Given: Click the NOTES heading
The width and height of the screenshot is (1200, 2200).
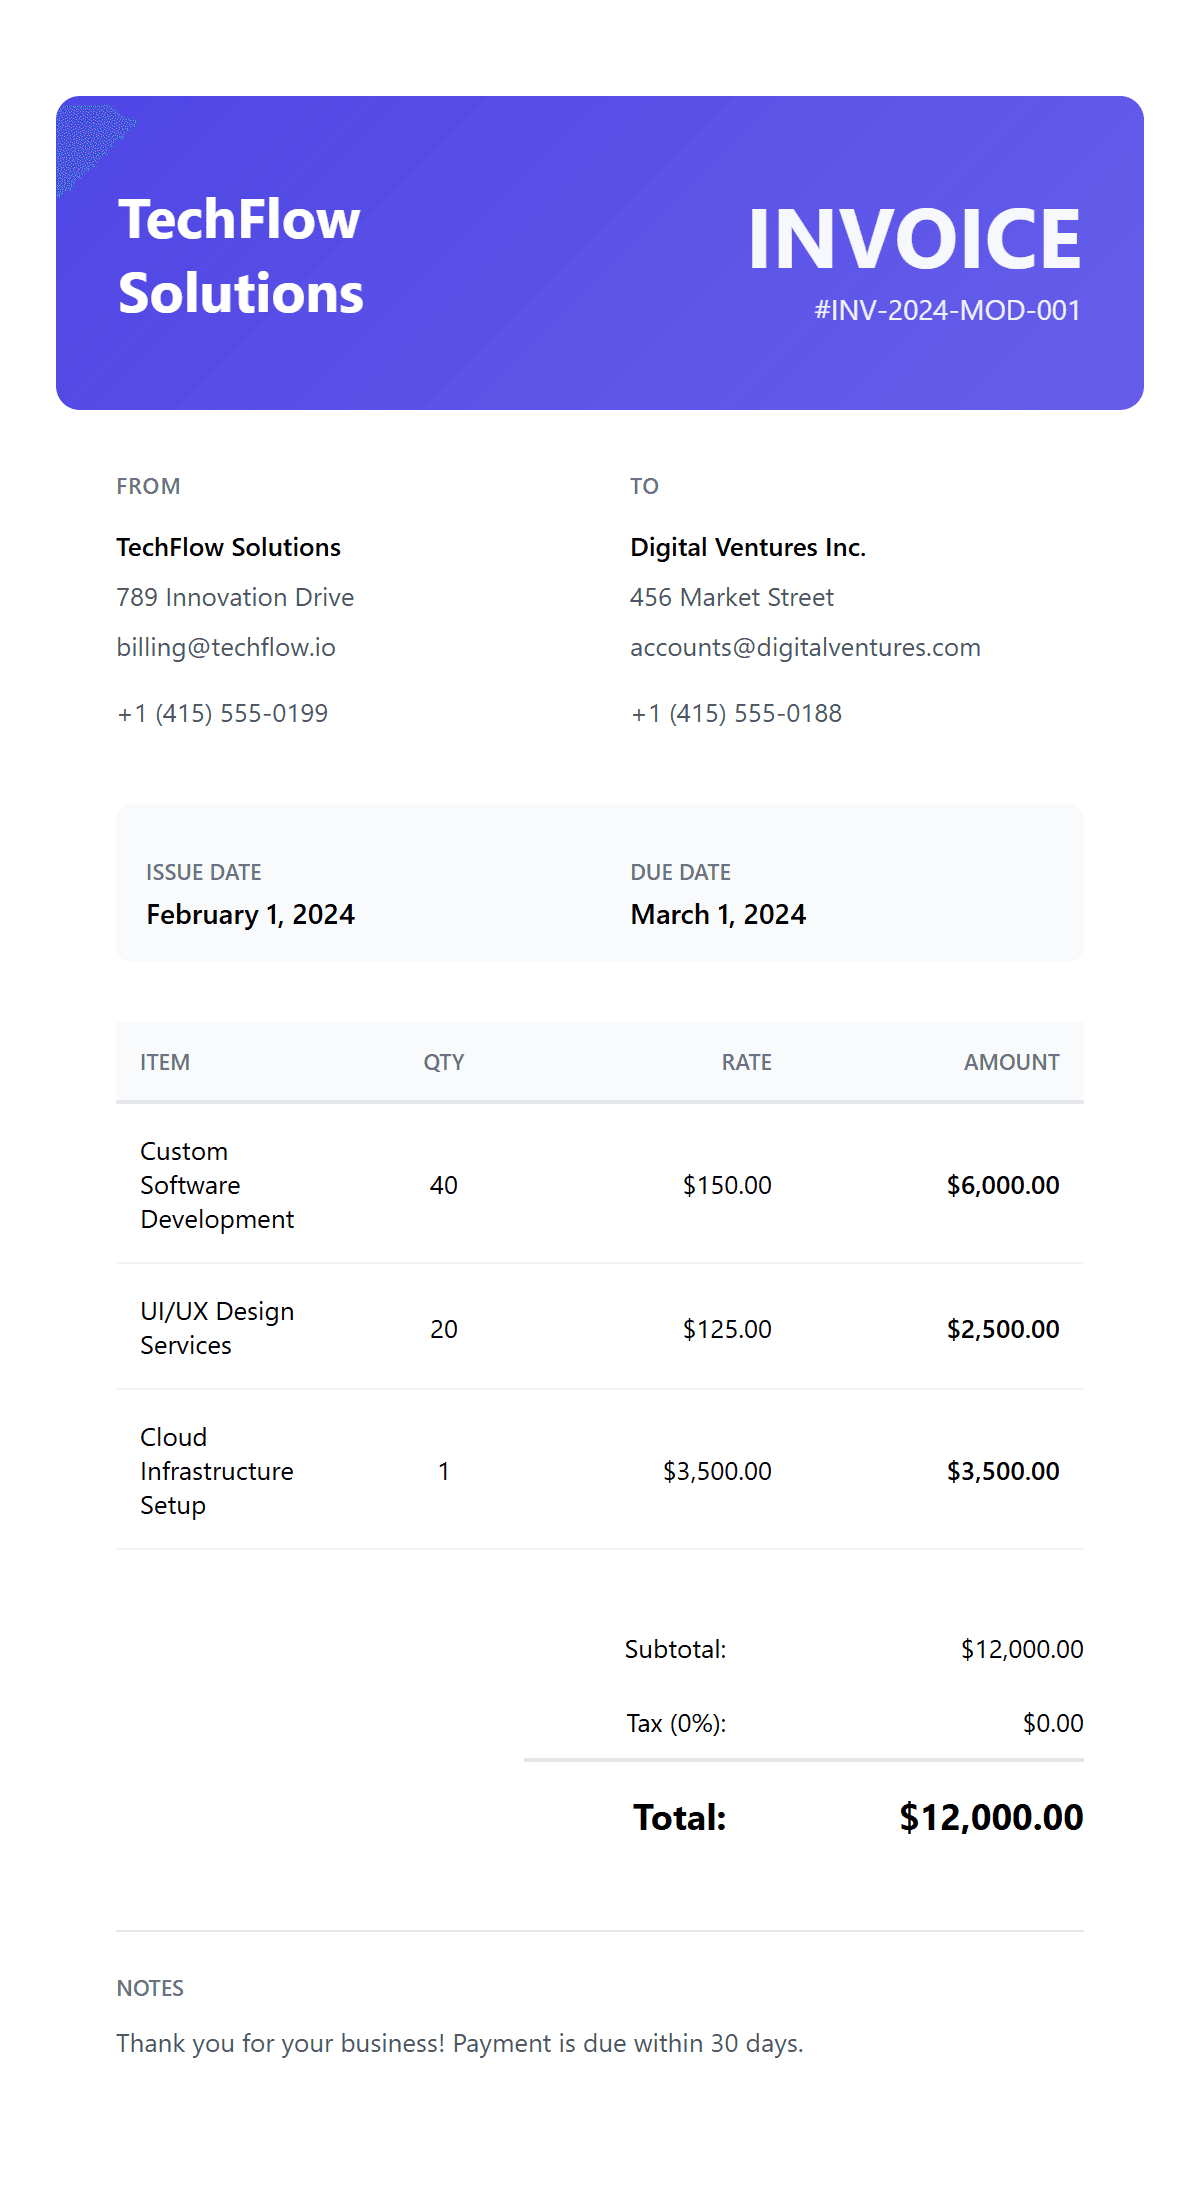Looking at the screenshot, I should pos(150,1988).
